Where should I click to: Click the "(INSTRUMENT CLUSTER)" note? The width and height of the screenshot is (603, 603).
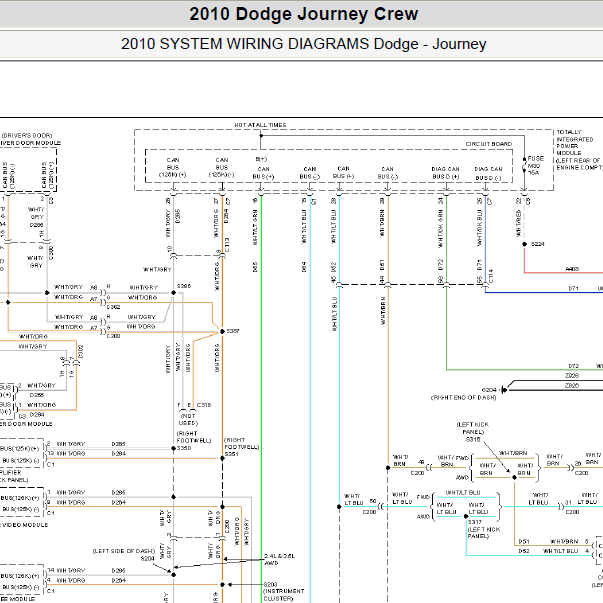point(283,595)
